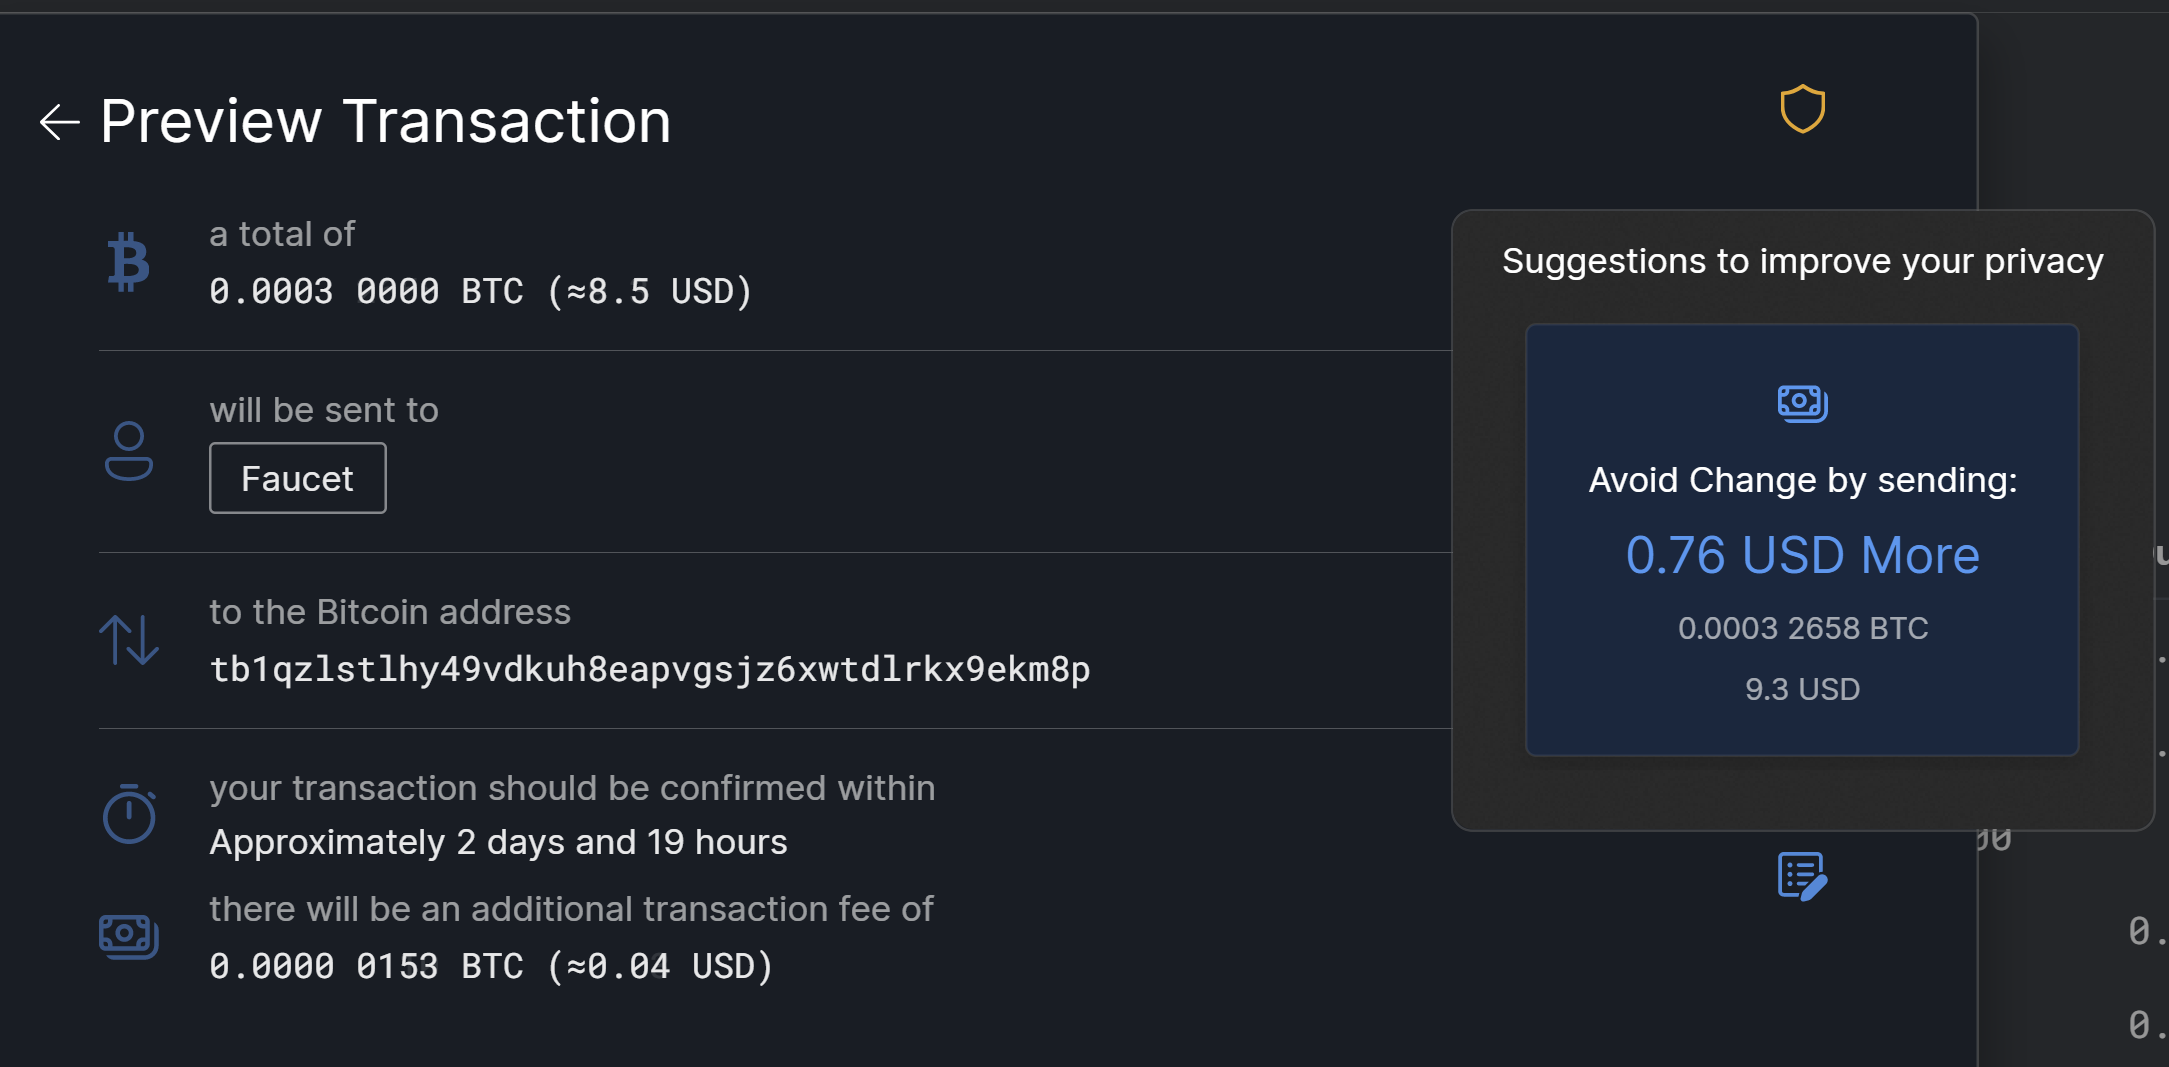Click the transfer arrows address icon
The width and height of the screenshot is (2169, 1067).
click(129, 639)
